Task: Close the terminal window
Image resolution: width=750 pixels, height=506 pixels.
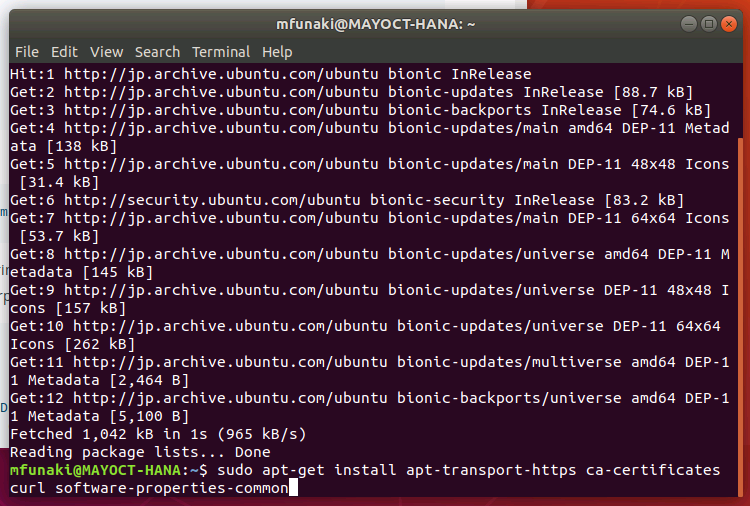Action: click(x=729, y=24)
